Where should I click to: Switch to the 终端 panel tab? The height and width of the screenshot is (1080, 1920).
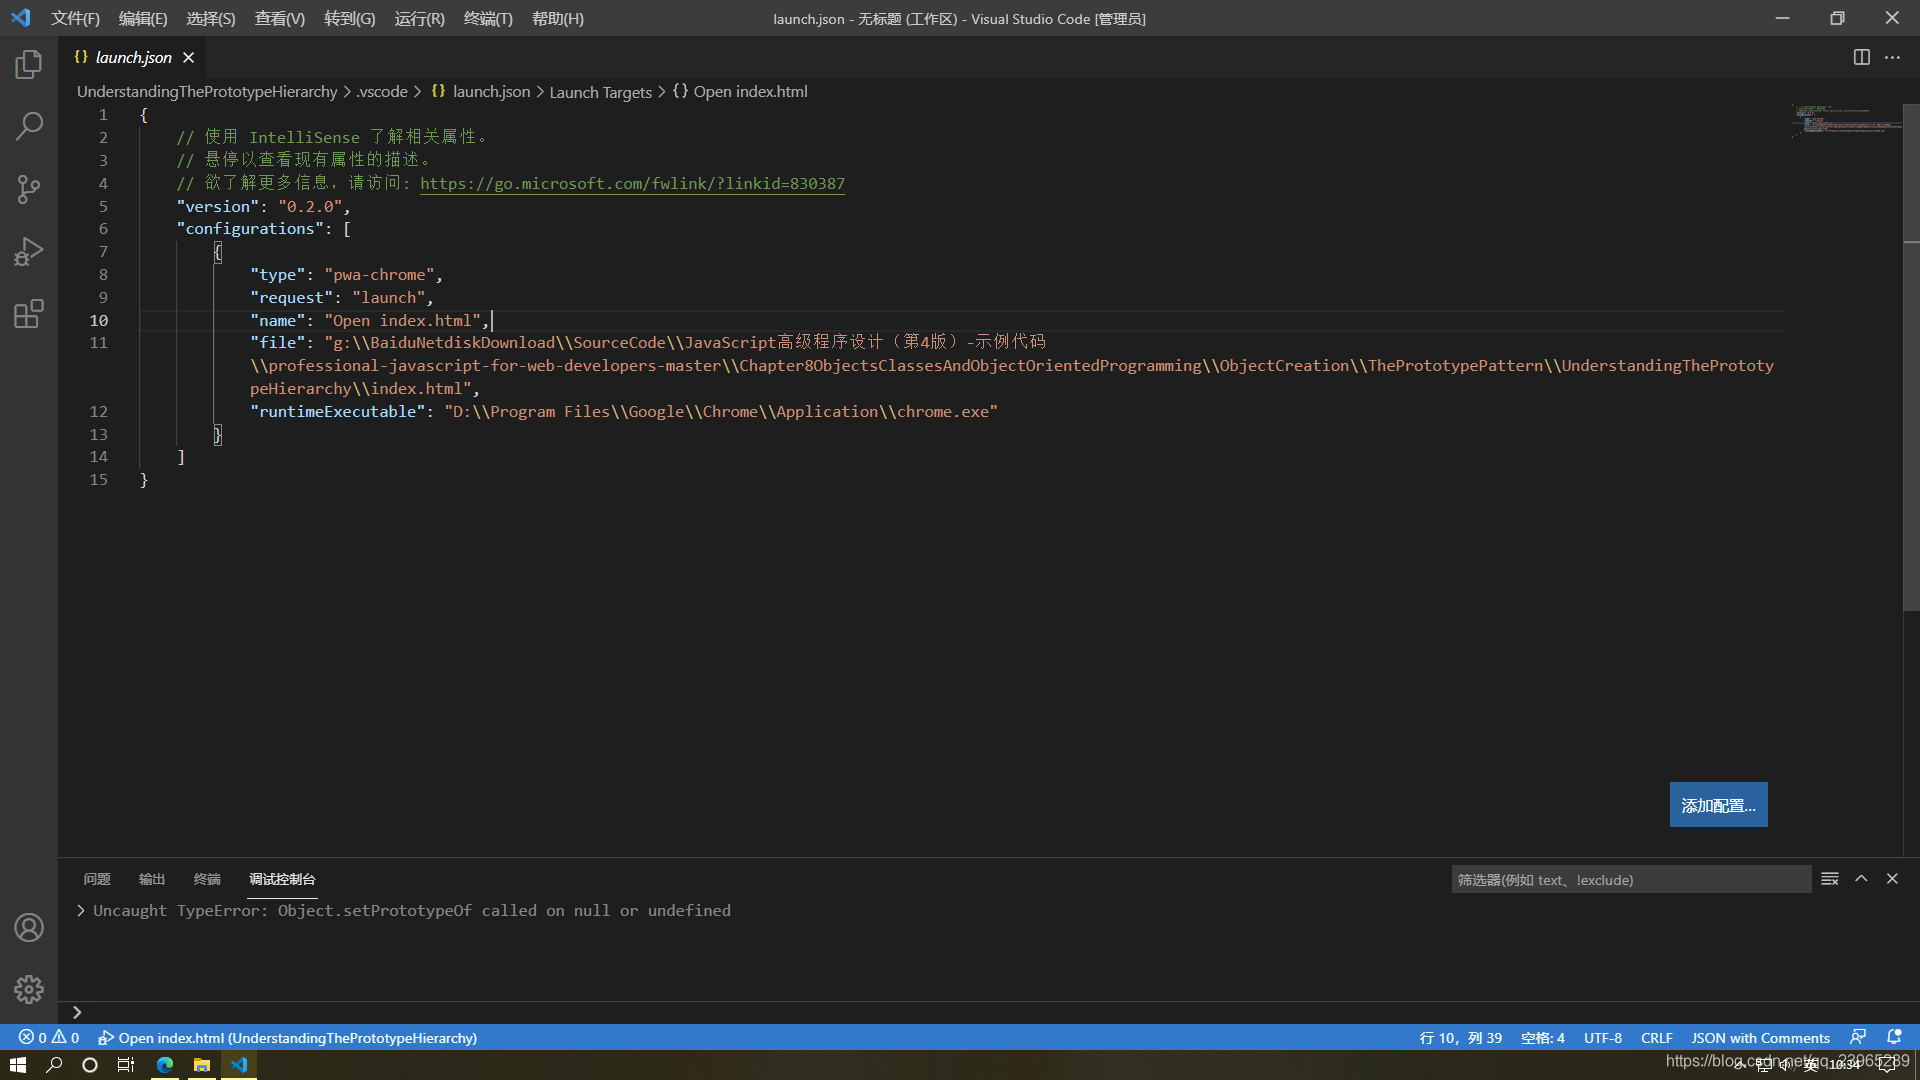(x=207, y=879)
